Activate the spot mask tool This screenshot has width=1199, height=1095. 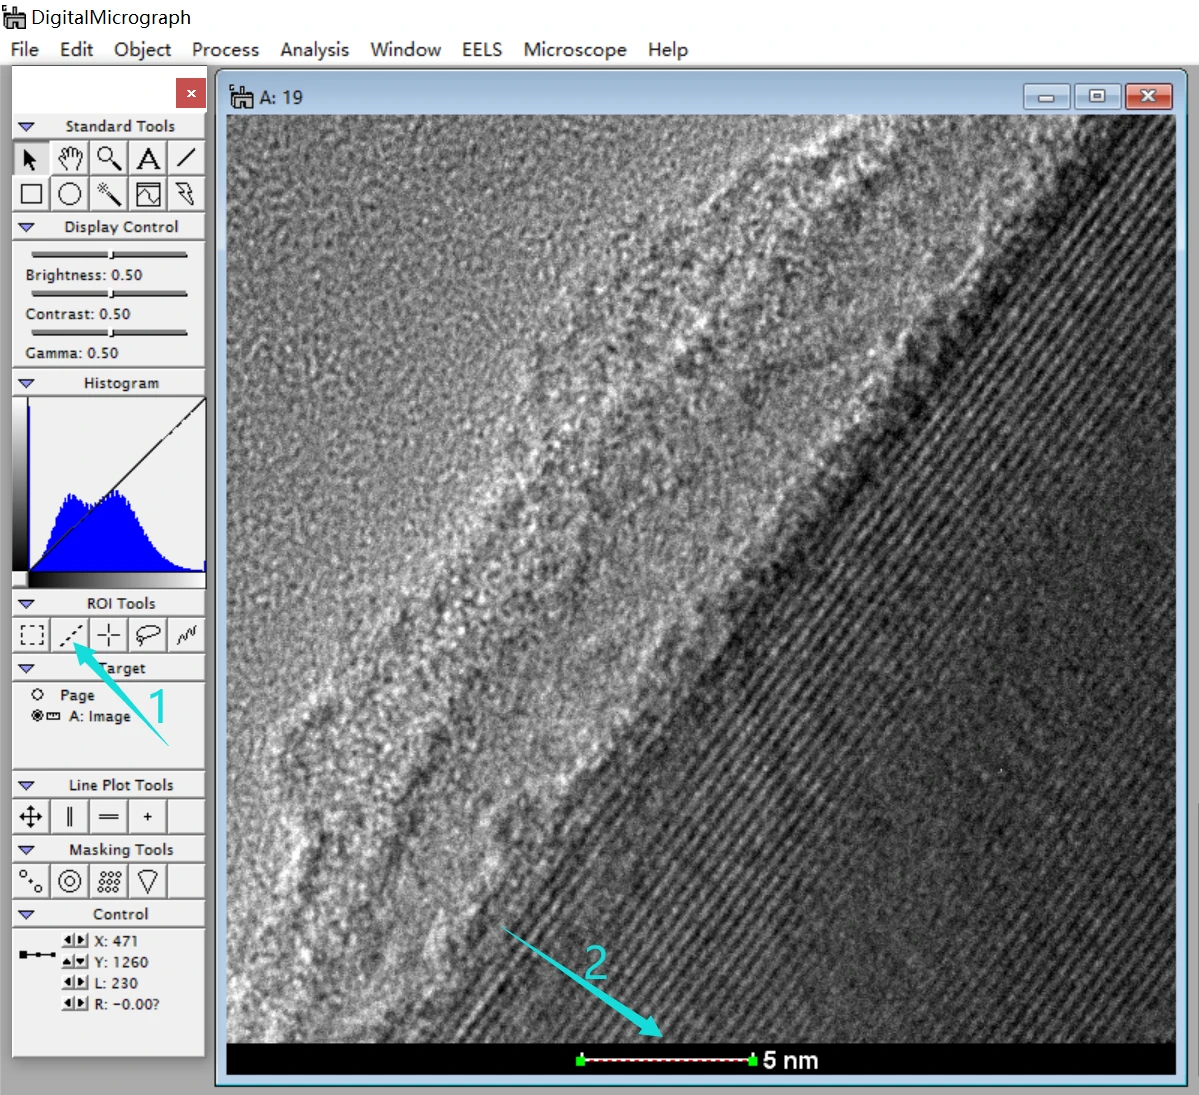click(x=31, y=882)
